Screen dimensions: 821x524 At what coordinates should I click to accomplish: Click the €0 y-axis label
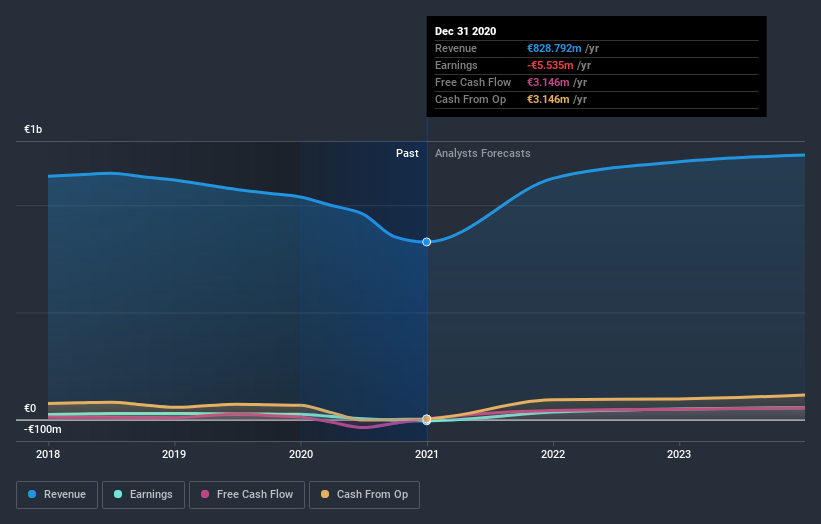(30, 408)
